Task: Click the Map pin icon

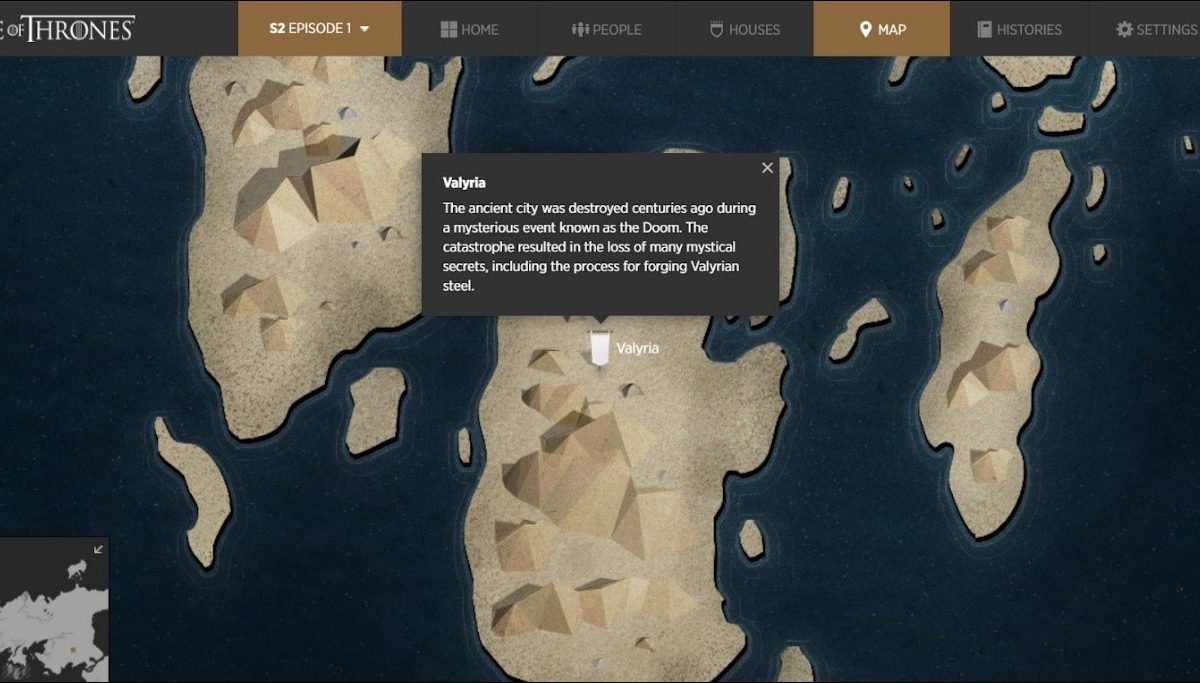Action: pos(866,29)
